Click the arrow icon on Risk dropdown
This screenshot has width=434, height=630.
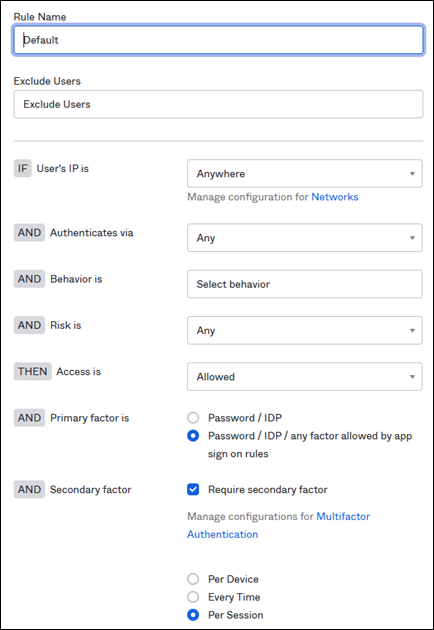pos(412,331)
